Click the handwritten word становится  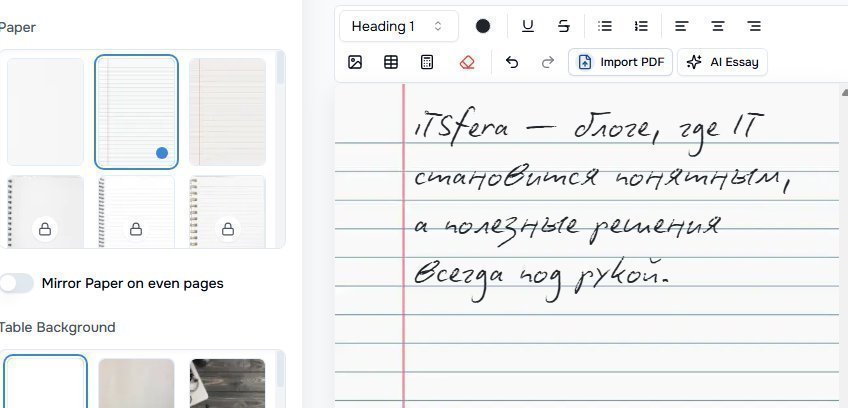(x=507, y=177)
